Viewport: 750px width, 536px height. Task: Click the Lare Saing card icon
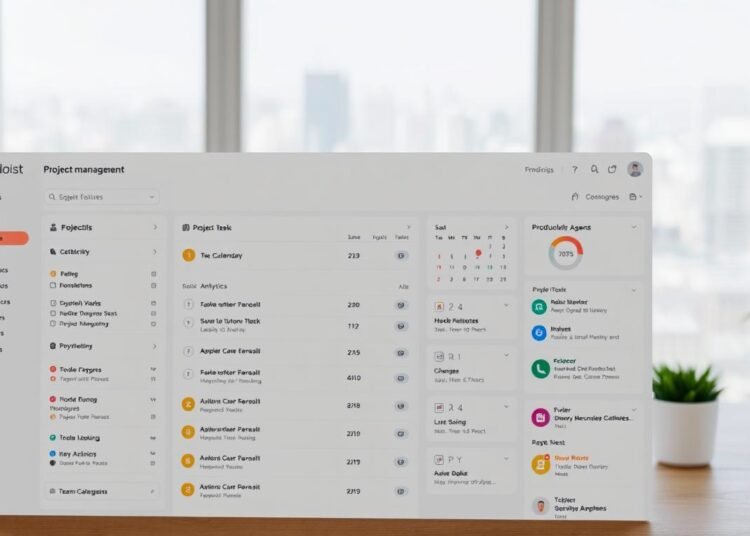pos(439,408)
